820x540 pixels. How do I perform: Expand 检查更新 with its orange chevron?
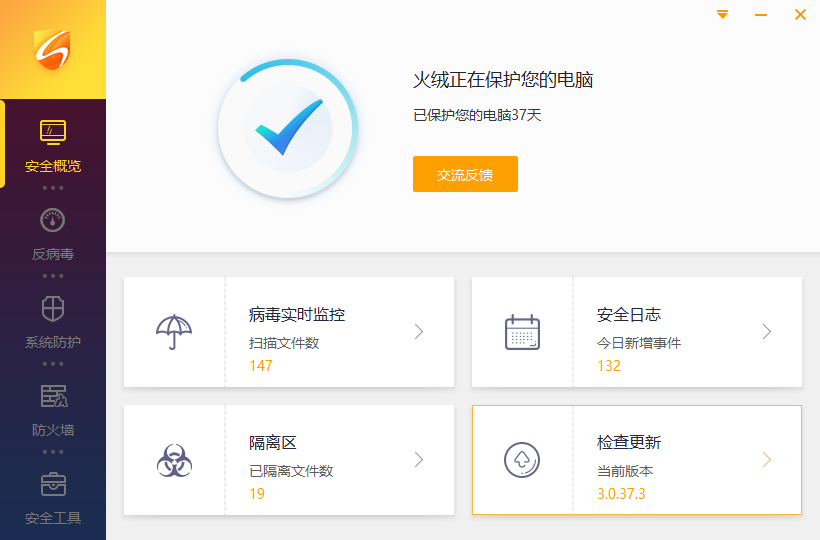pyautogui.click(x=767, y=460)
